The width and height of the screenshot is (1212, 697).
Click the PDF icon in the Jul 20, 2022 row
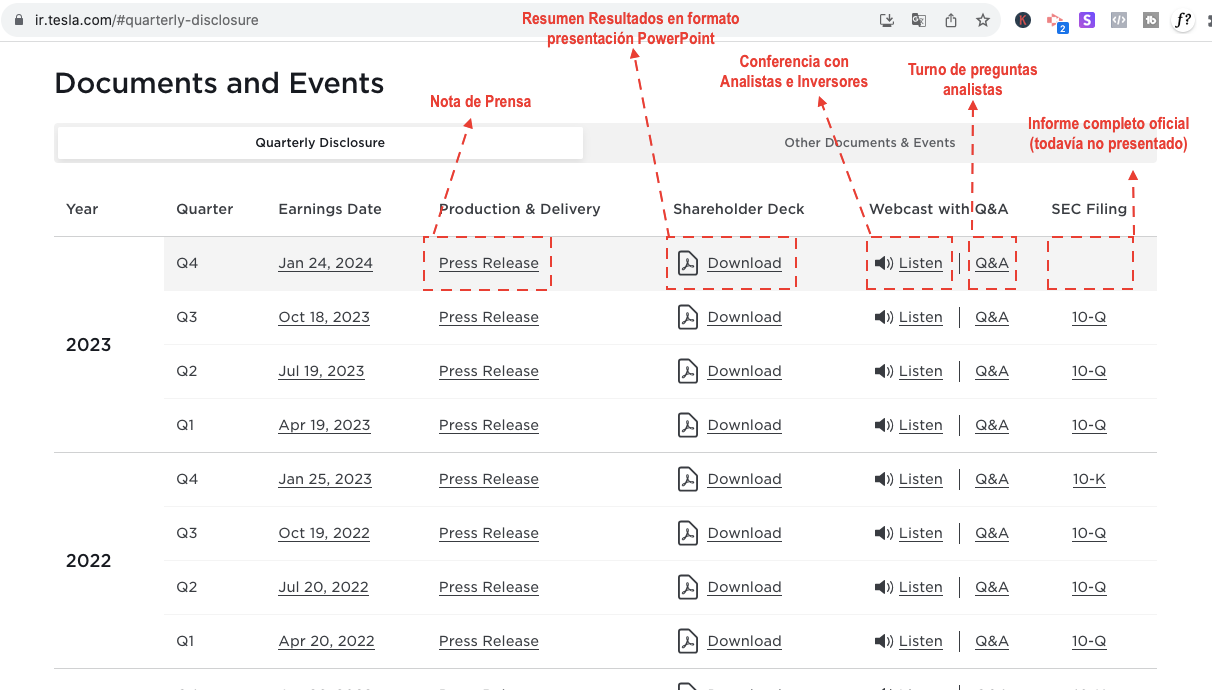click(x=687, y=587)
